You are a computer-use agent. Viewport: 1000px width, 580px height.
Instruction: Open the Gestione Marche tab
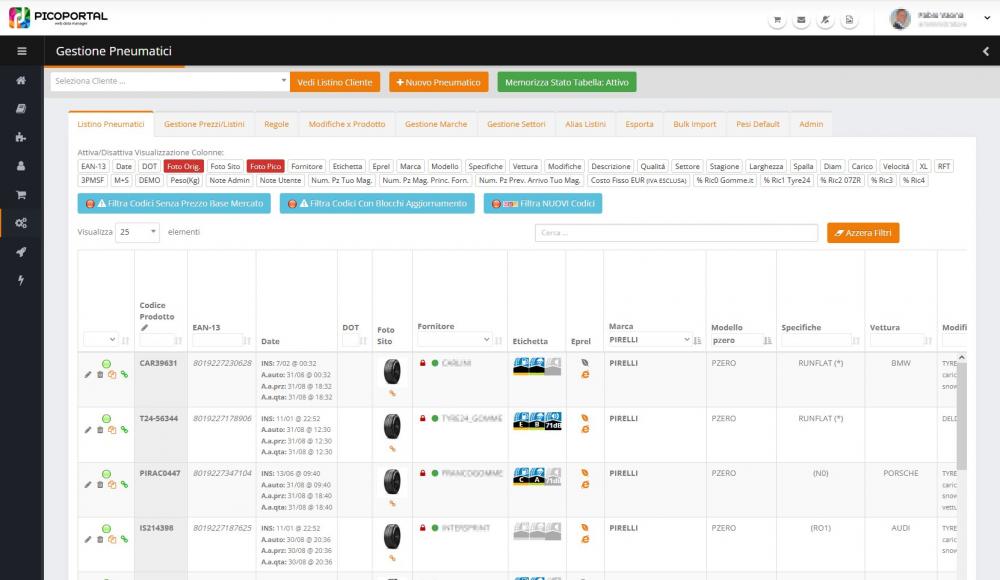pyautogui.click(x=436, y=124)
